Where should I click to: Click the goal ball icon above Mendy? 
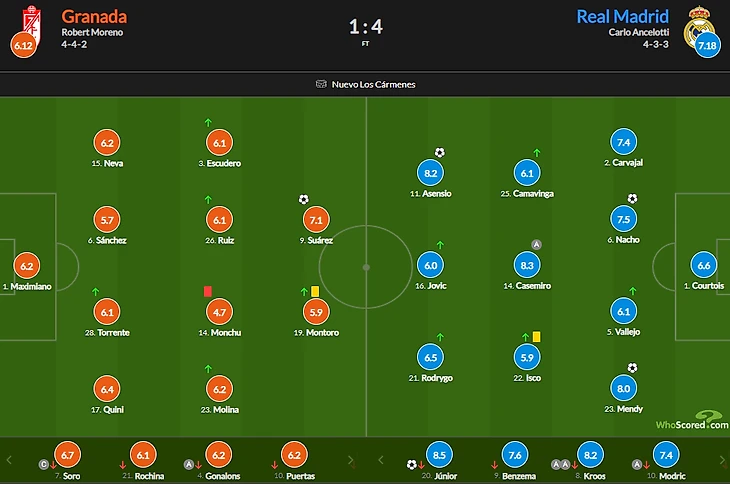coord(632,368)
